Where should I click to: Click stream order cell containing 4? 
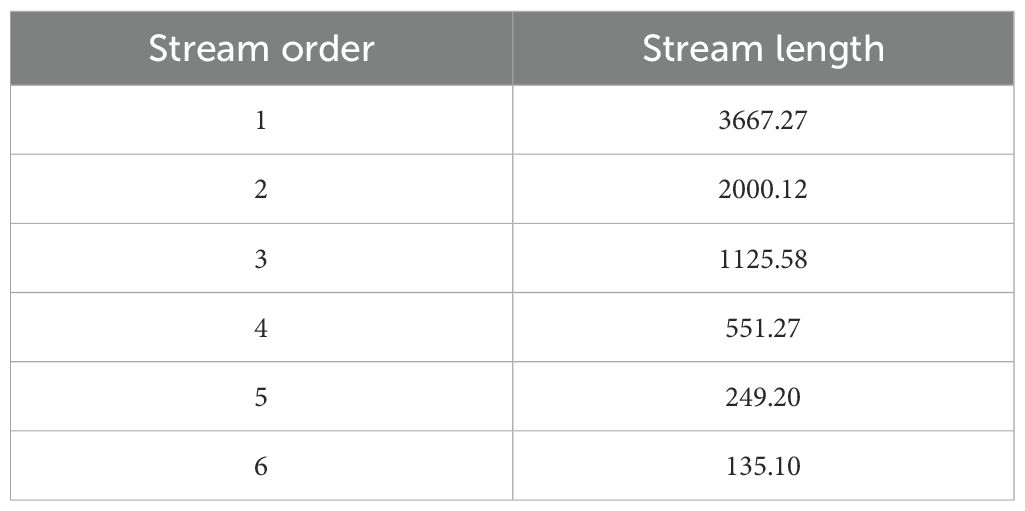[x=261, y=328]
